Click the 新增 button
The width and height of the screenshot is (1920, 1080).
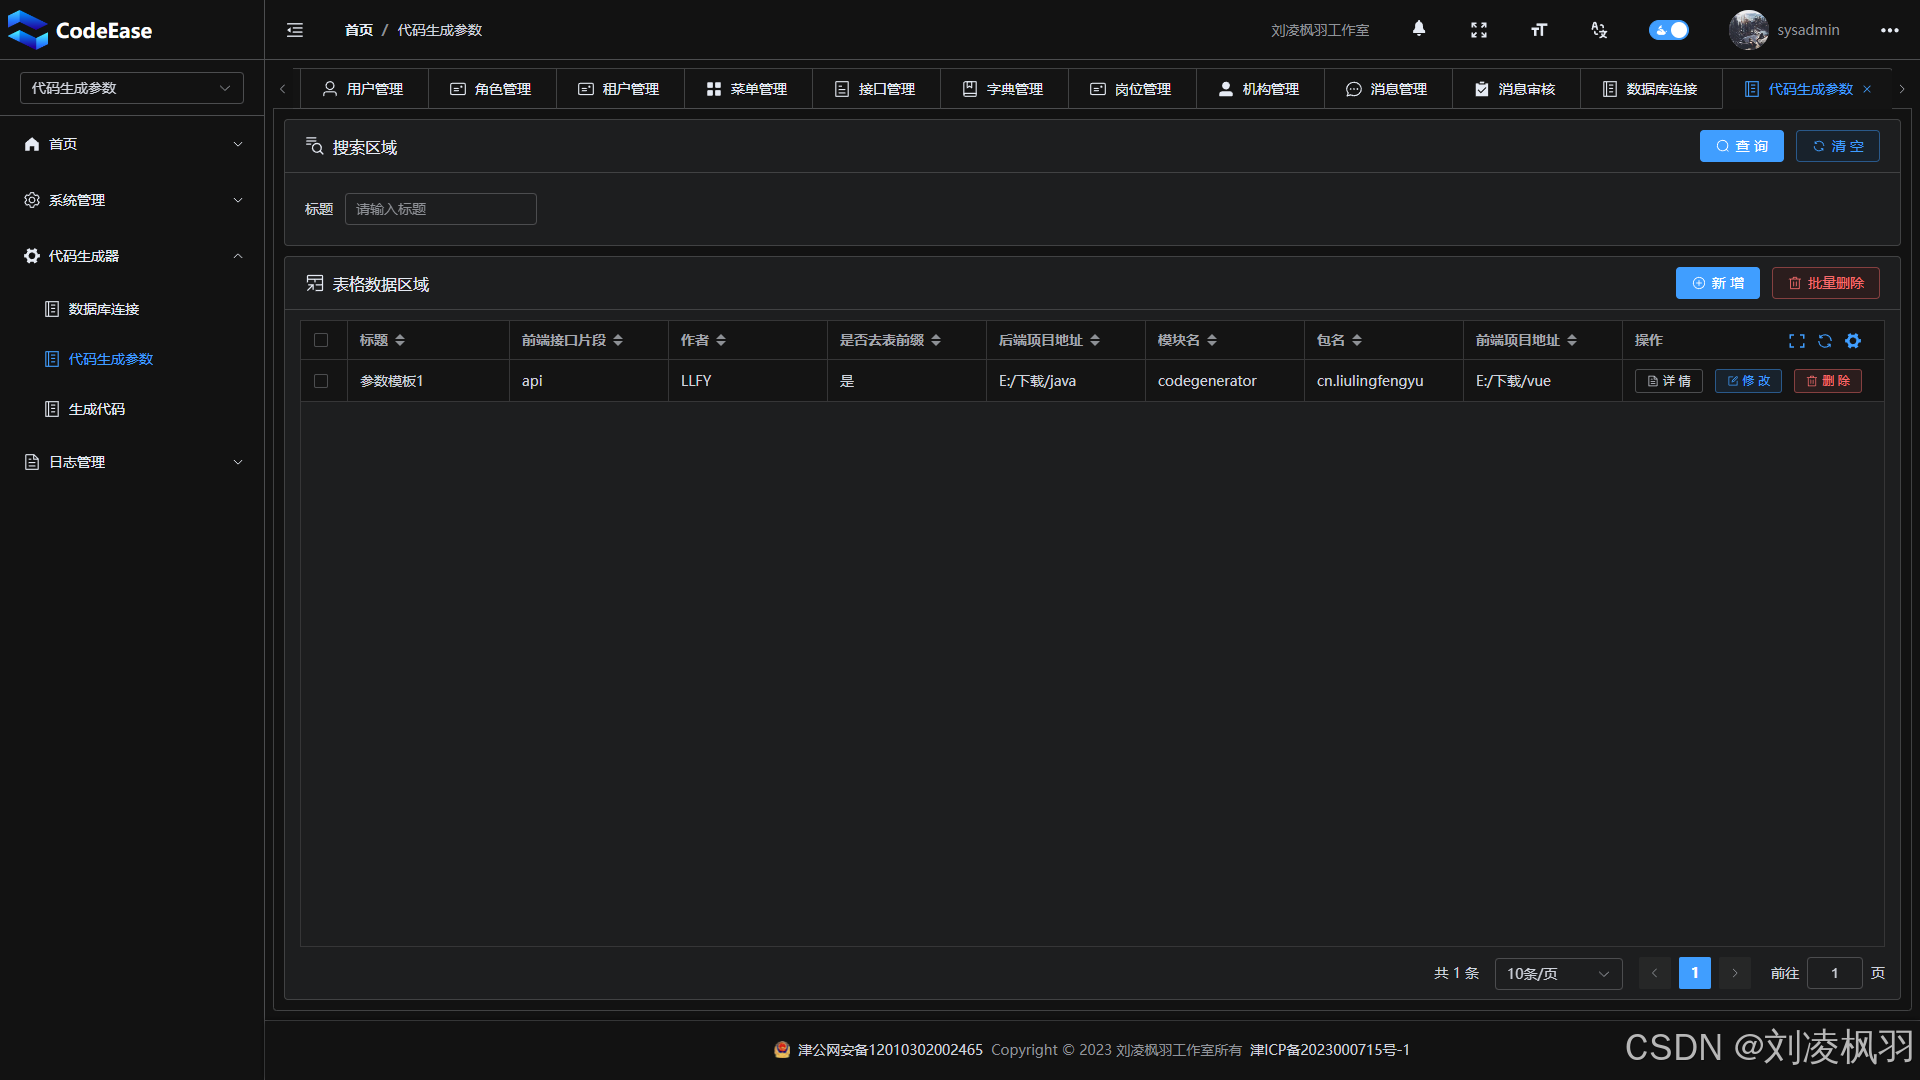[1717, 283]
